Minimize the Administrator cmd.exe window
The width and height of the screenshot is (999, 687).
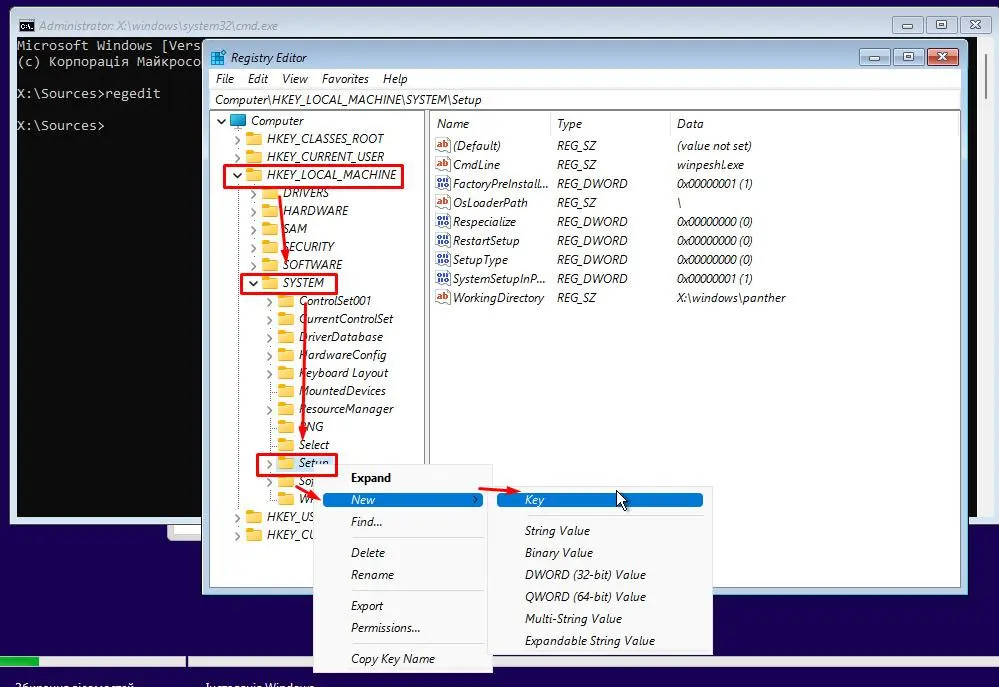click(x=907, y=25)
